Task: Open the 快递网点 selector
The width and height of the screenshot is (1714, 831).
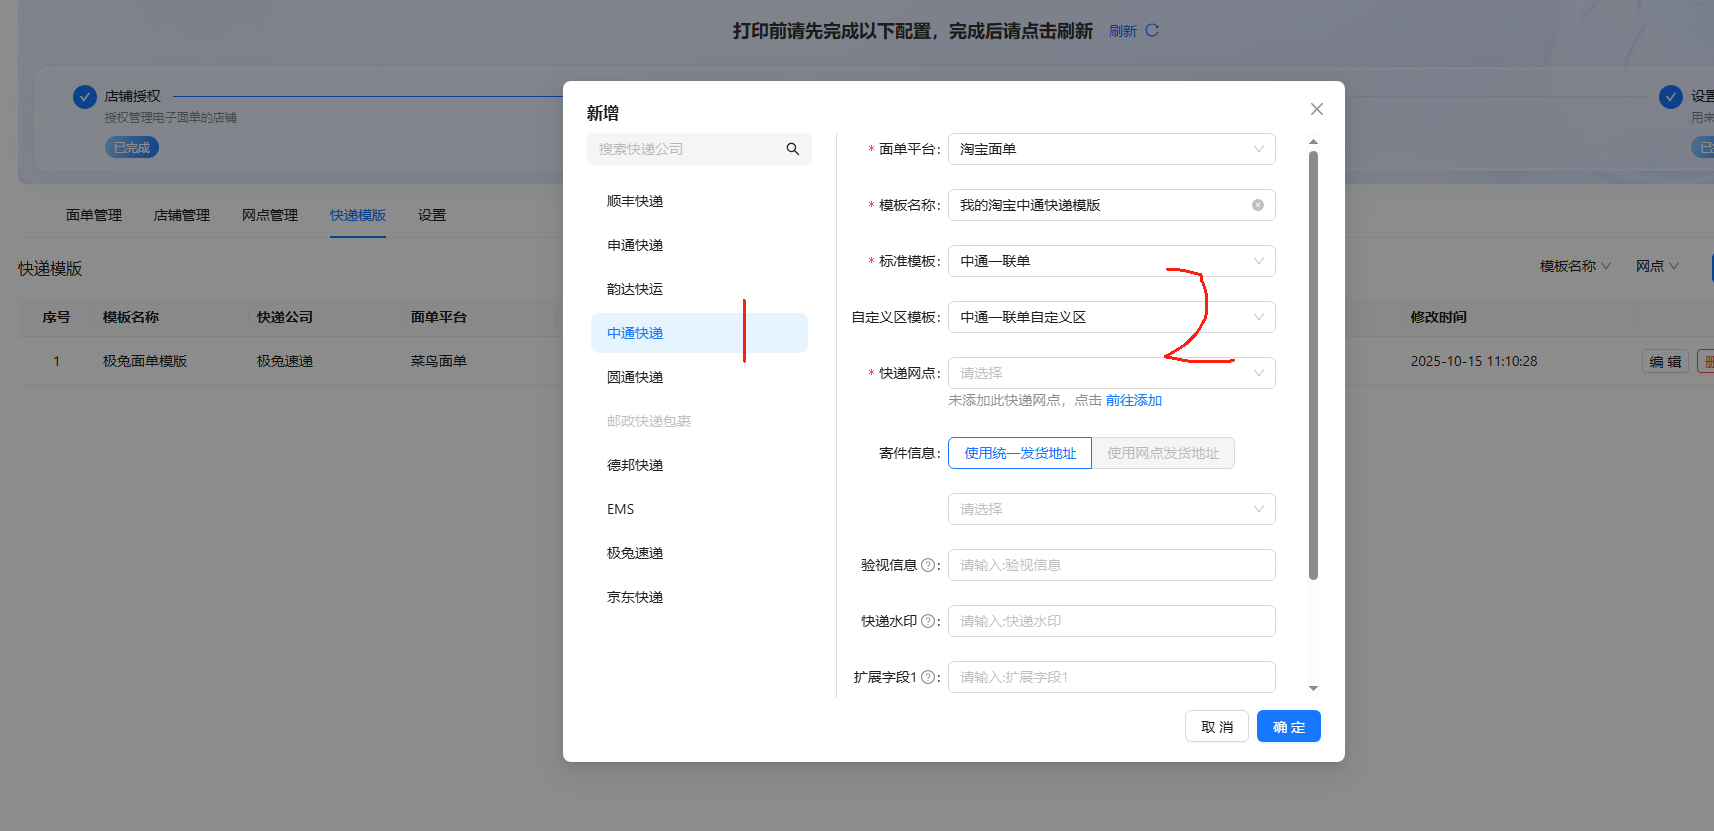Action: (x=1111, y=373)
